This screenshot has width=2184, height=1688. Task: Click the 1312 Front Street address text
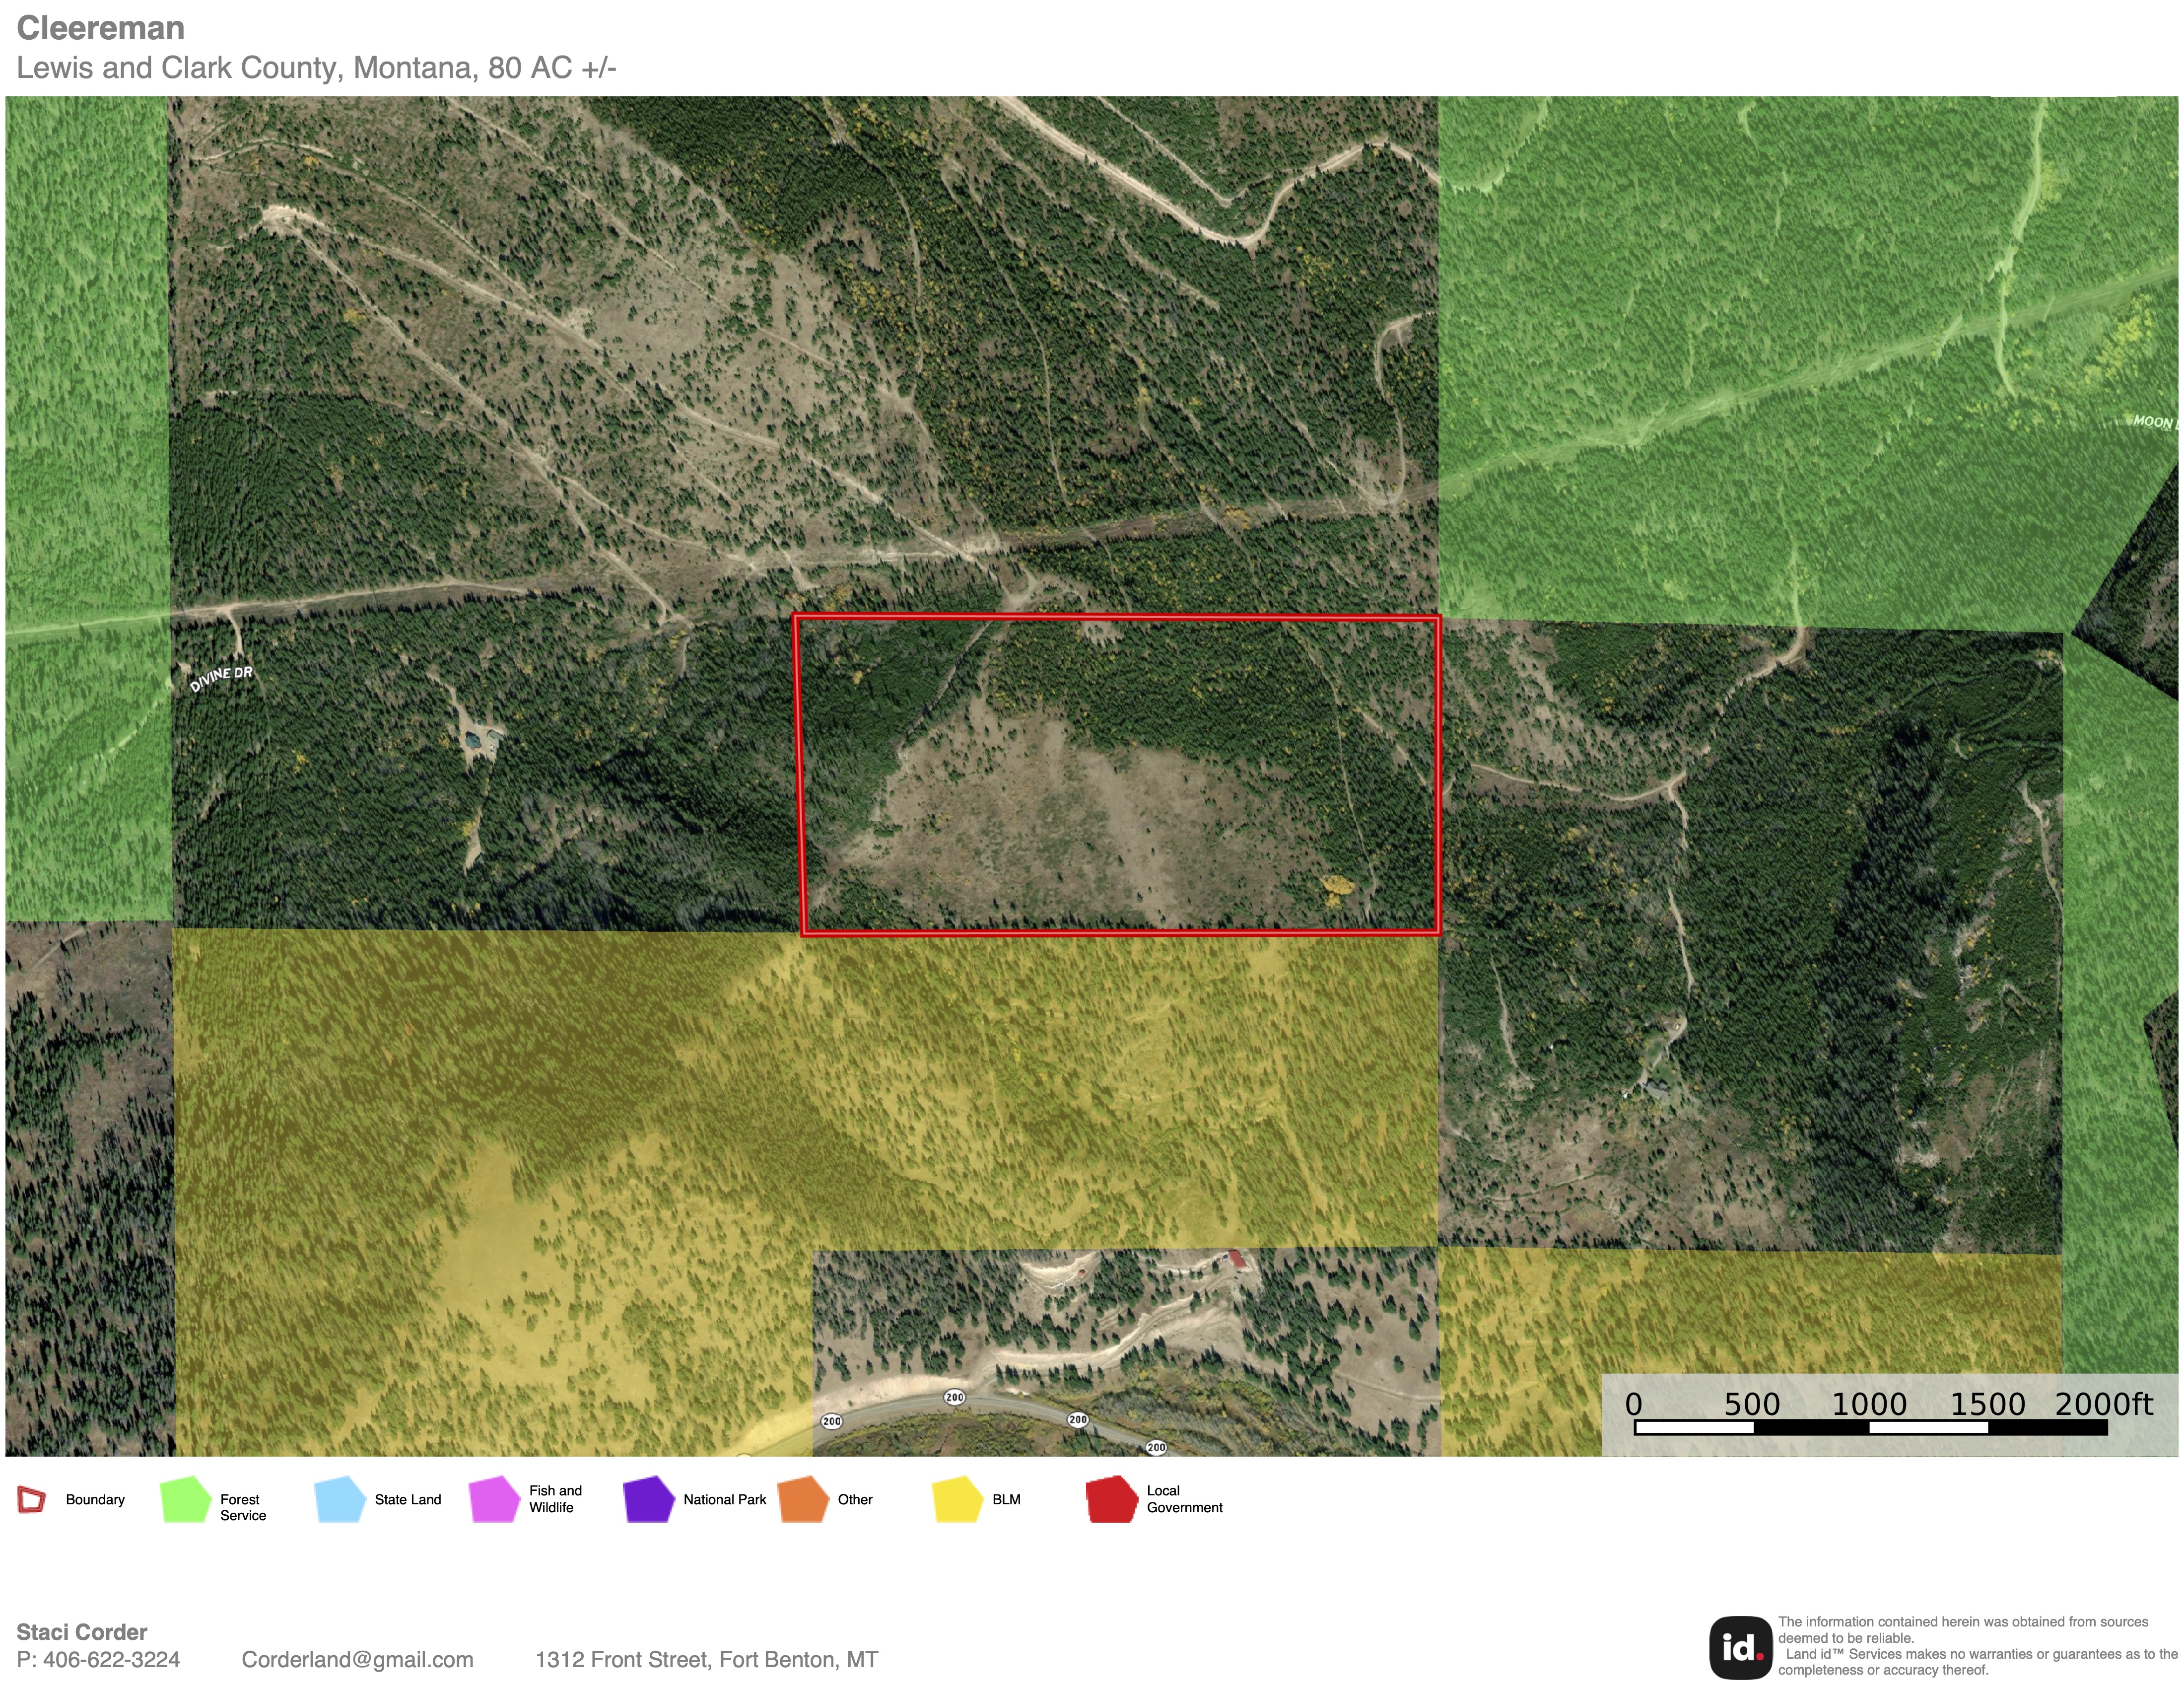click(x=706, y=1660)
